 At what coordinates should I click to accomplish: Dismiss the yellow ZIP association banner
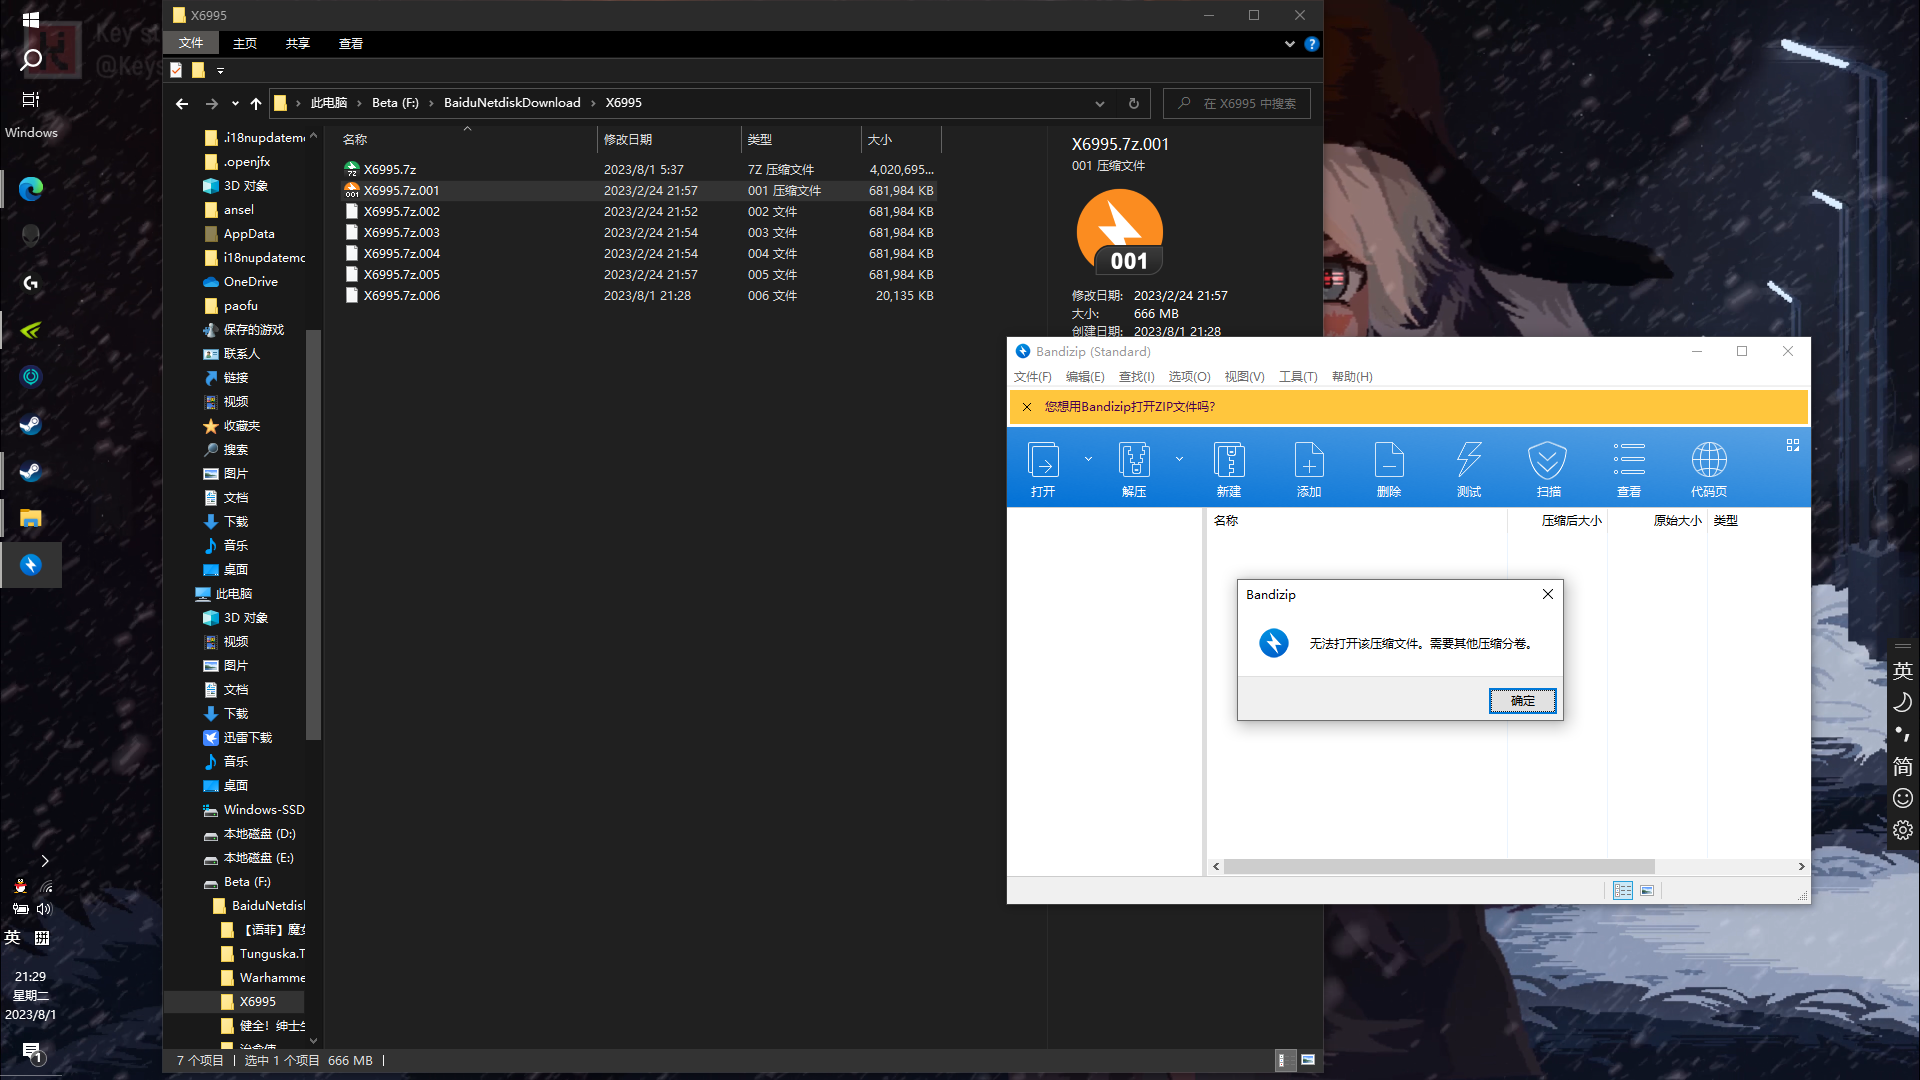tap(1027, 407)
